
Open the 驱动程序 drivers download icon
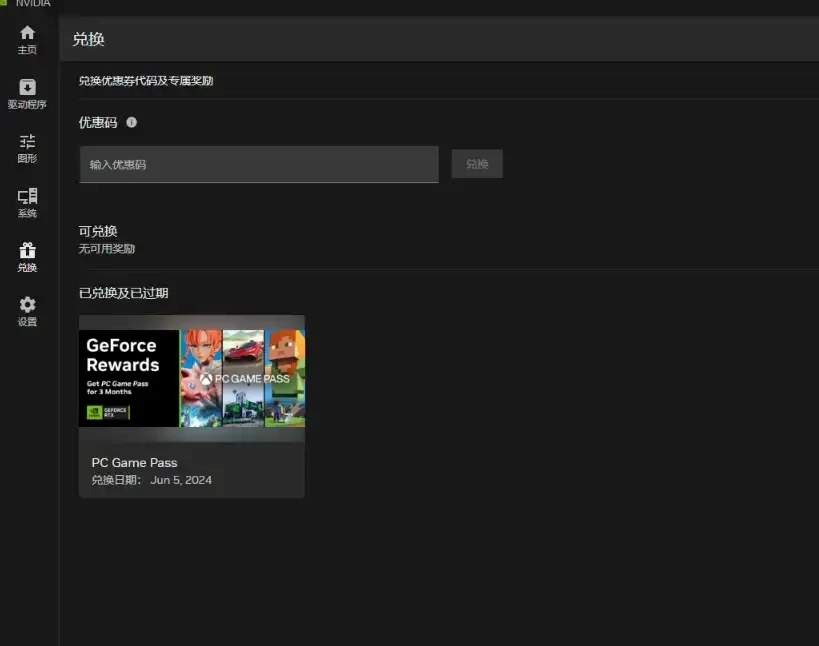pos(27,87)
